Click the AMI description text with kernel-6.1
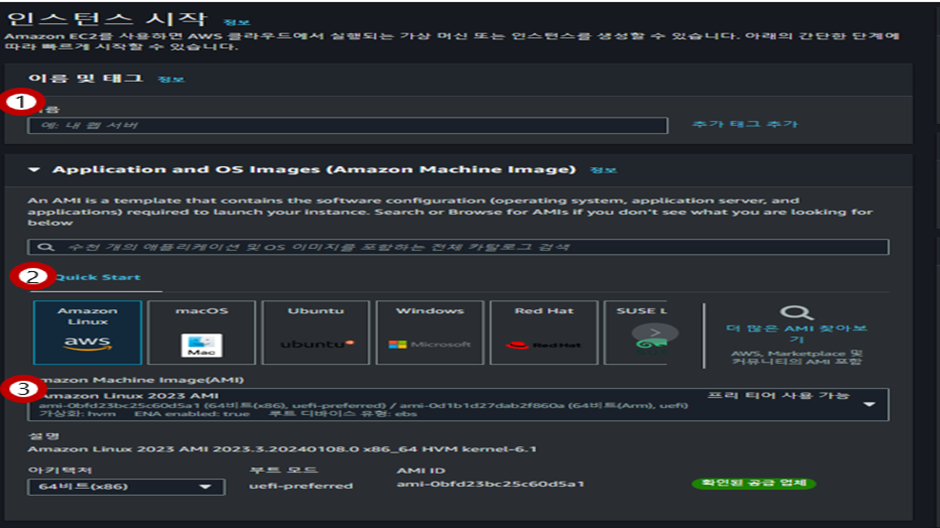This screenshot has height=528, width=940. 282,449
